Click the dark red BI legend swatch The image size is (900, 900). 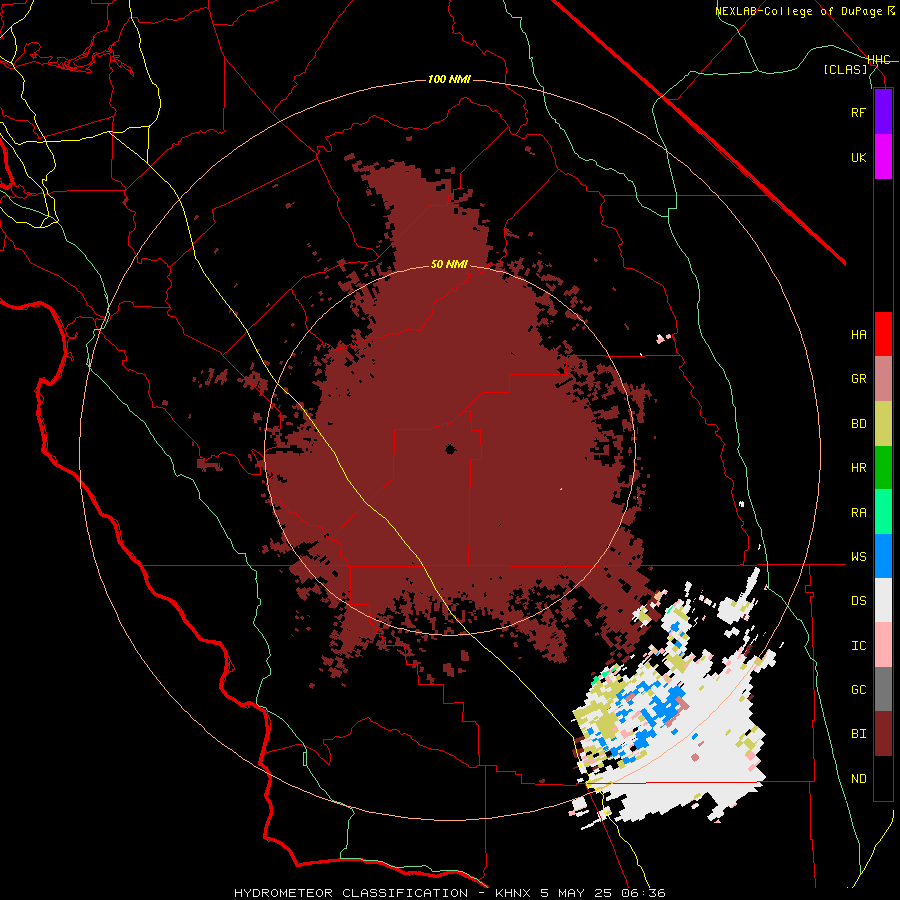[x=883, y=734]
